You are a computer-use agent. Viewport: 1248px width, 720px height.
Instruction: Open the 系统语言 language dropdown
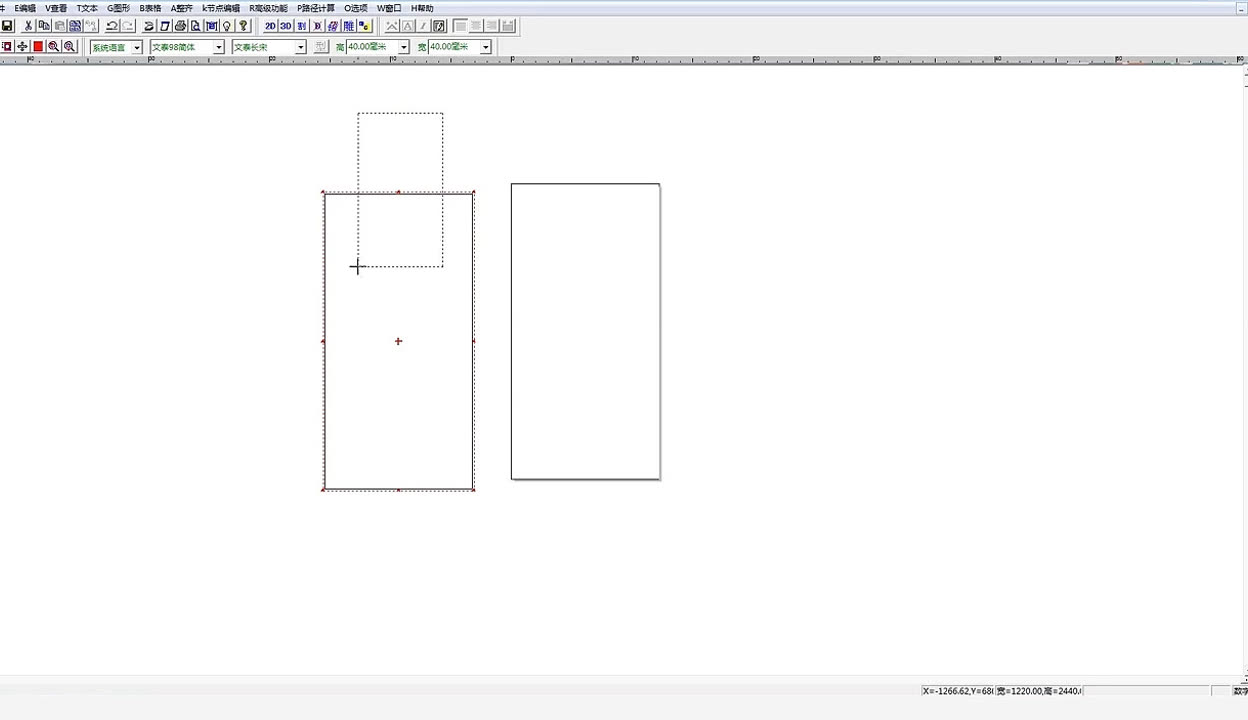tap(137, 47)
